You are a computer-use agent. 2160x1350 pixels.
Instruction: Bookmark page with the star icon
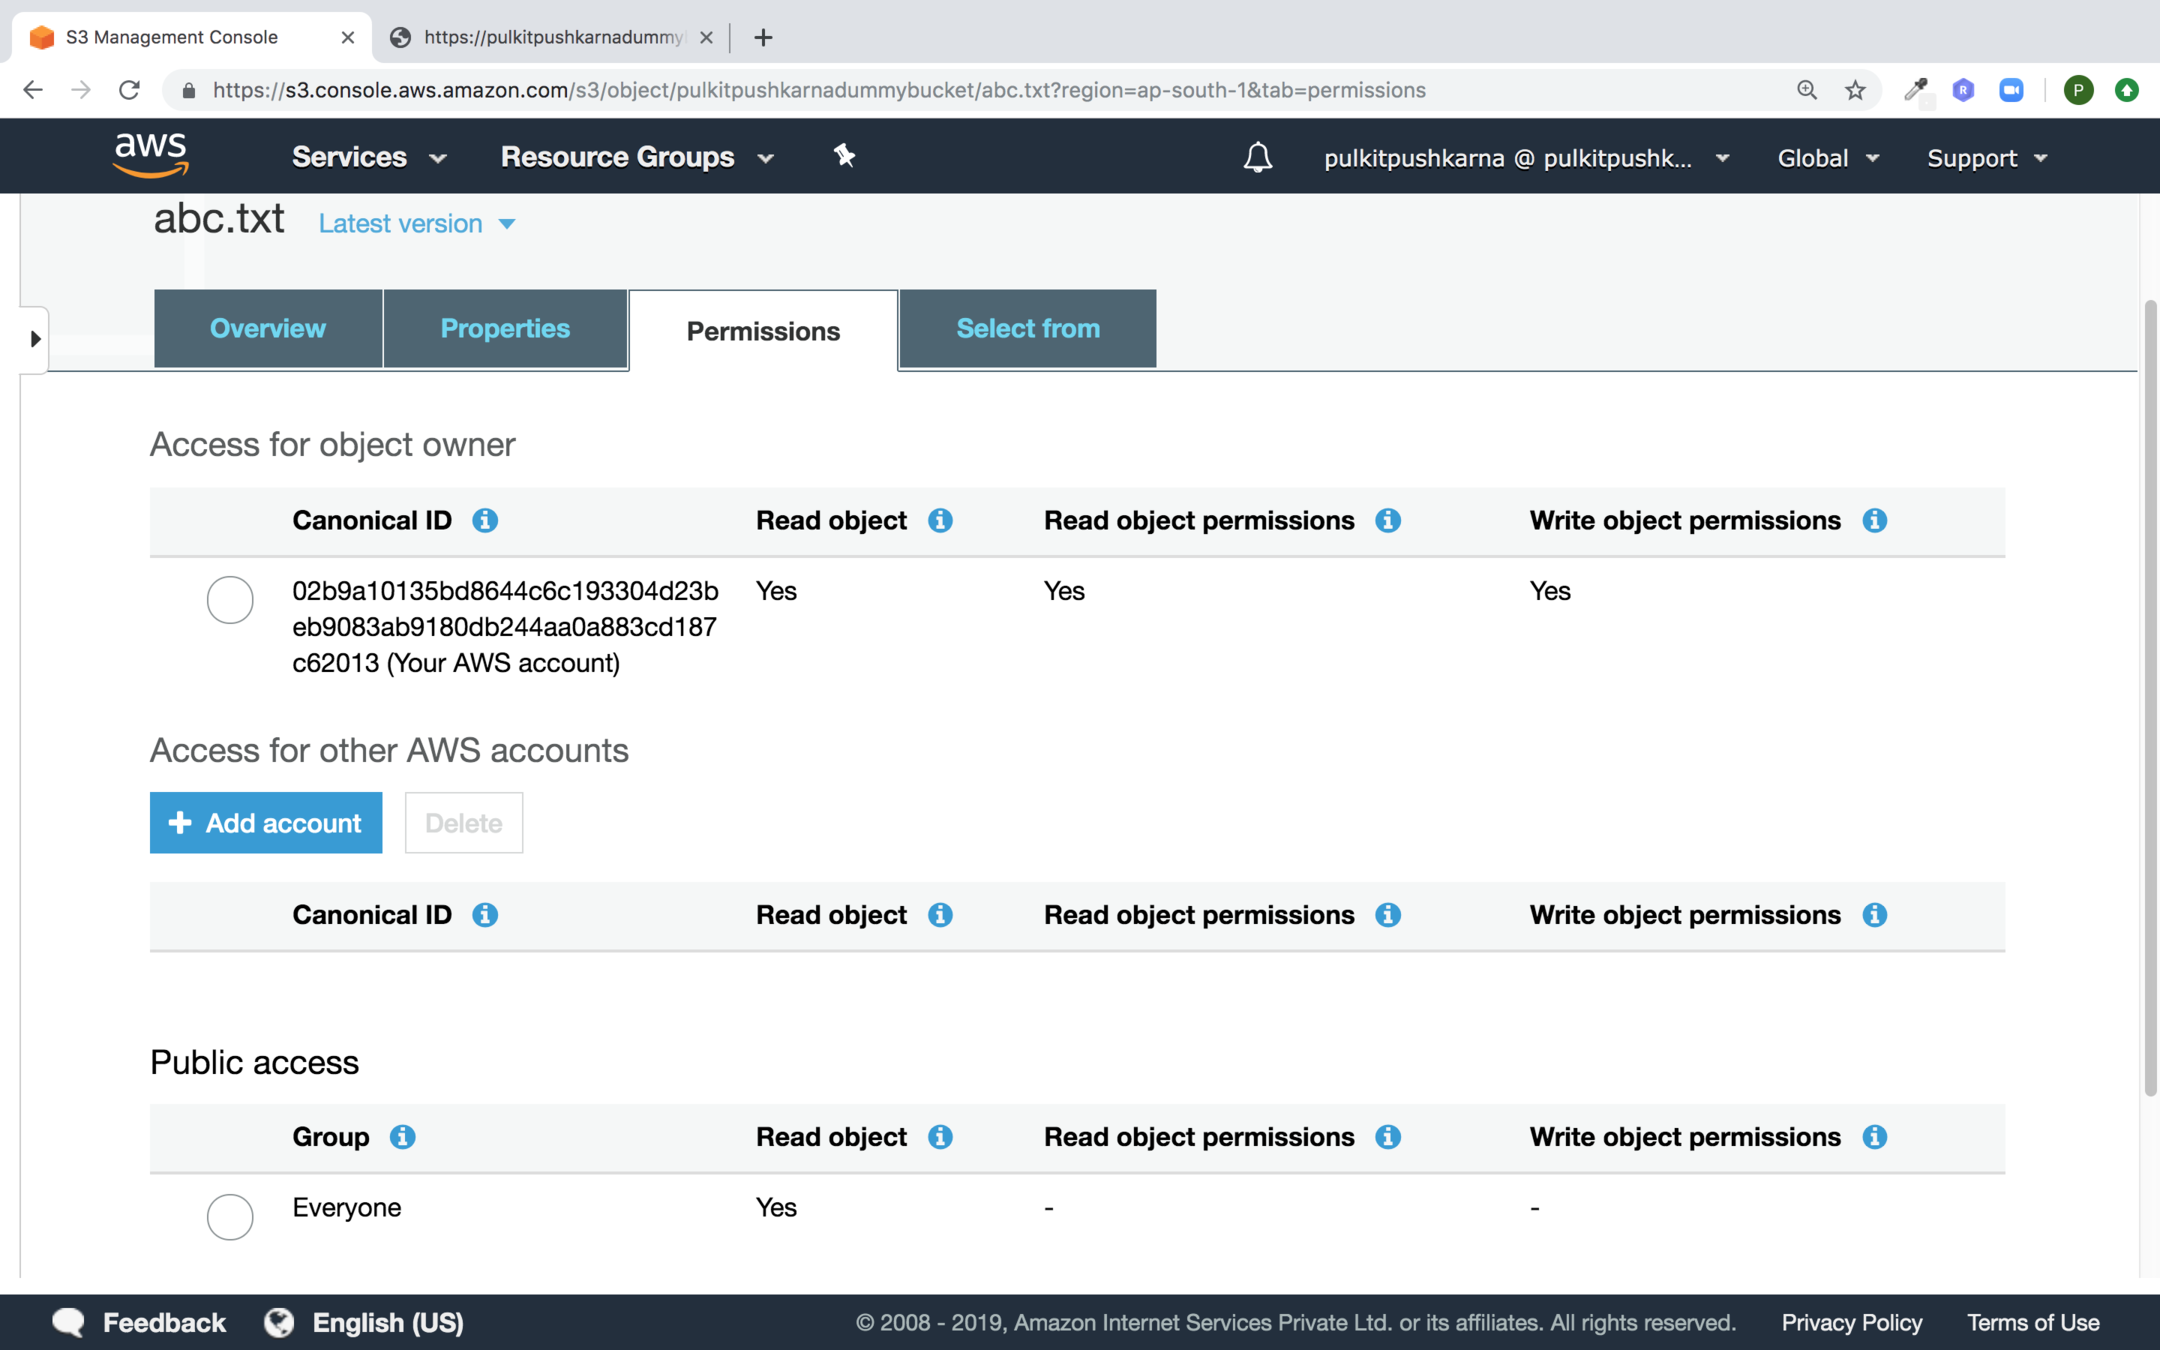tap(1855, 90)
